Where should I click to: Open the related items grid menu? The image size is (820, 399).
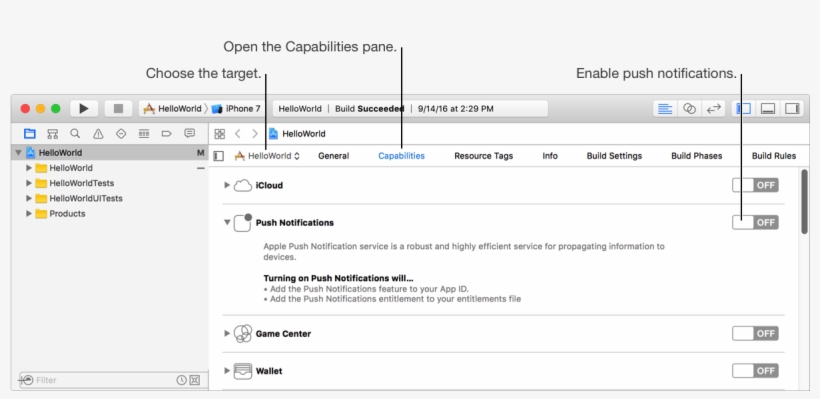pos(220,134)
